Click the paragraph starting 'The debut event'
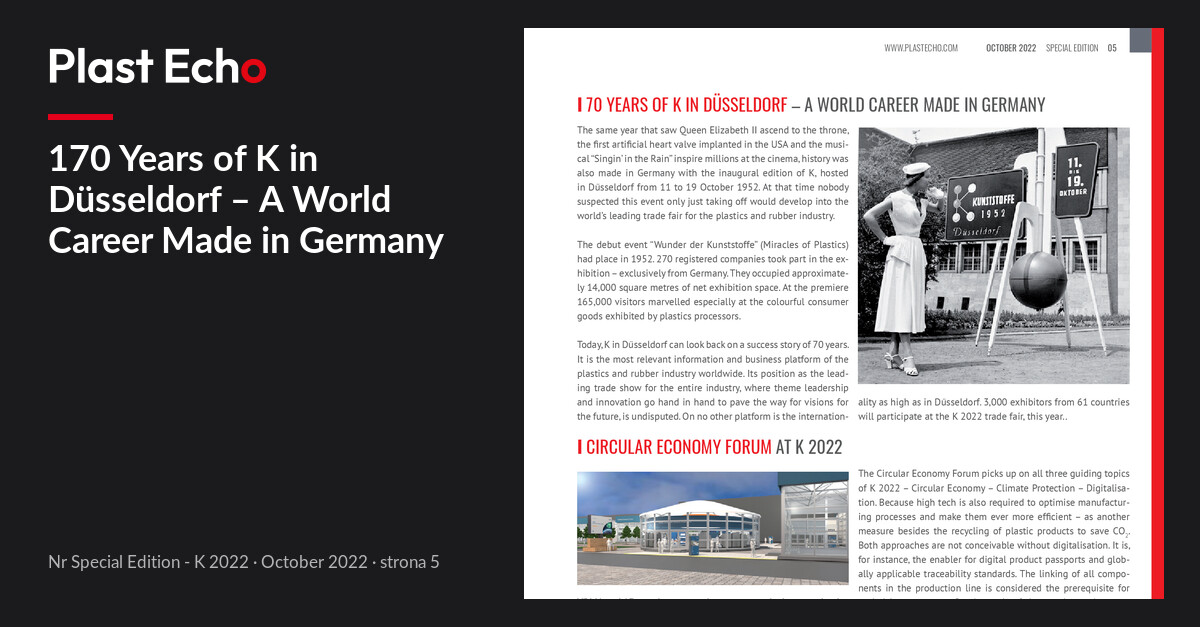The width and height of the screenshot is (1200, 627). click(x=713, y=281)
